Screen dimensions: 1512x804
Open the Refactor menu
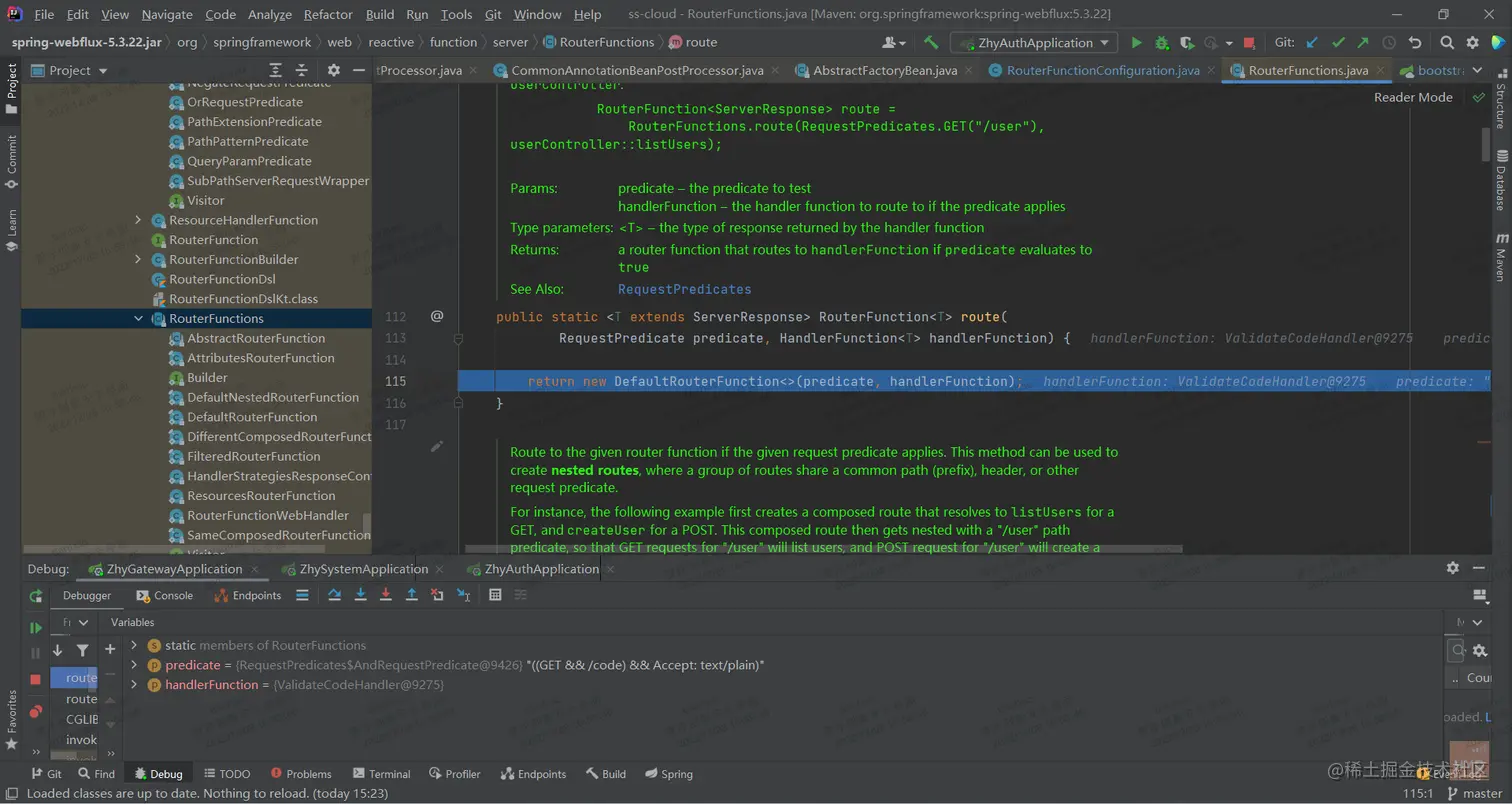point(328,14)
